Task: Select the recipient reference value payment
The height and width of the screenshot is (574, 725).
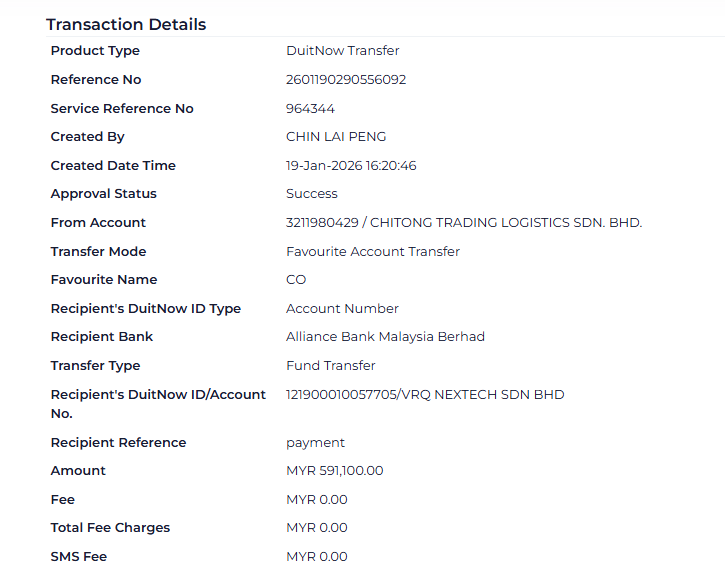Action: (315, 443)
